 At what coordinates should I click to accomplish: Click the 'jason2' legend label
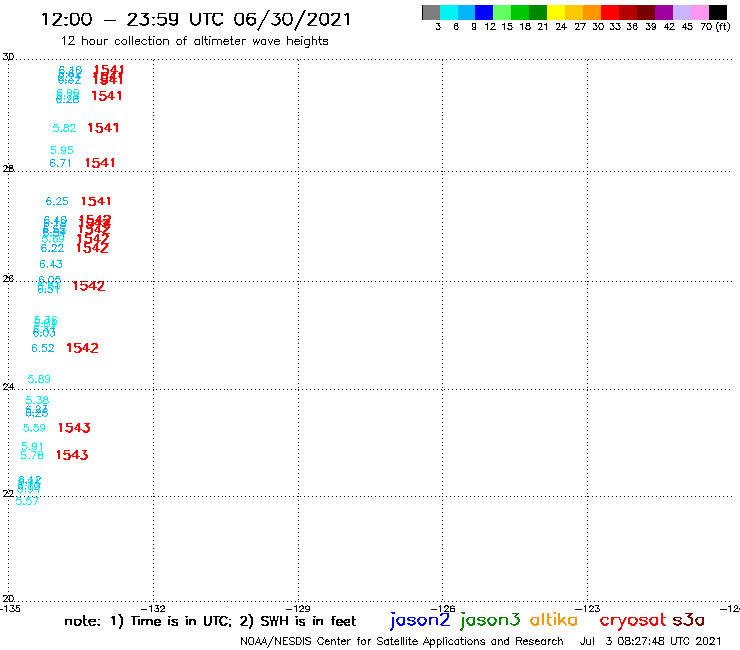coord(420,620)
